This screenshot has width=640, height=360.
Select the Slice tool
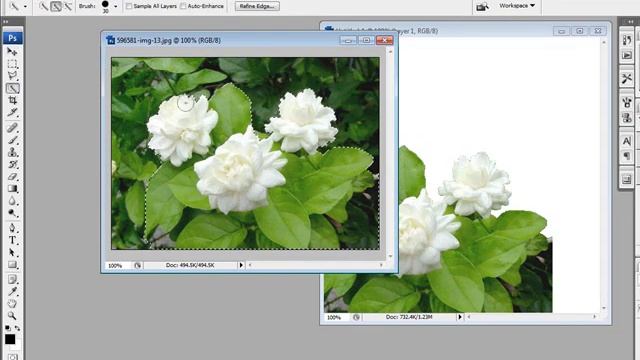[x=12, y=112]
